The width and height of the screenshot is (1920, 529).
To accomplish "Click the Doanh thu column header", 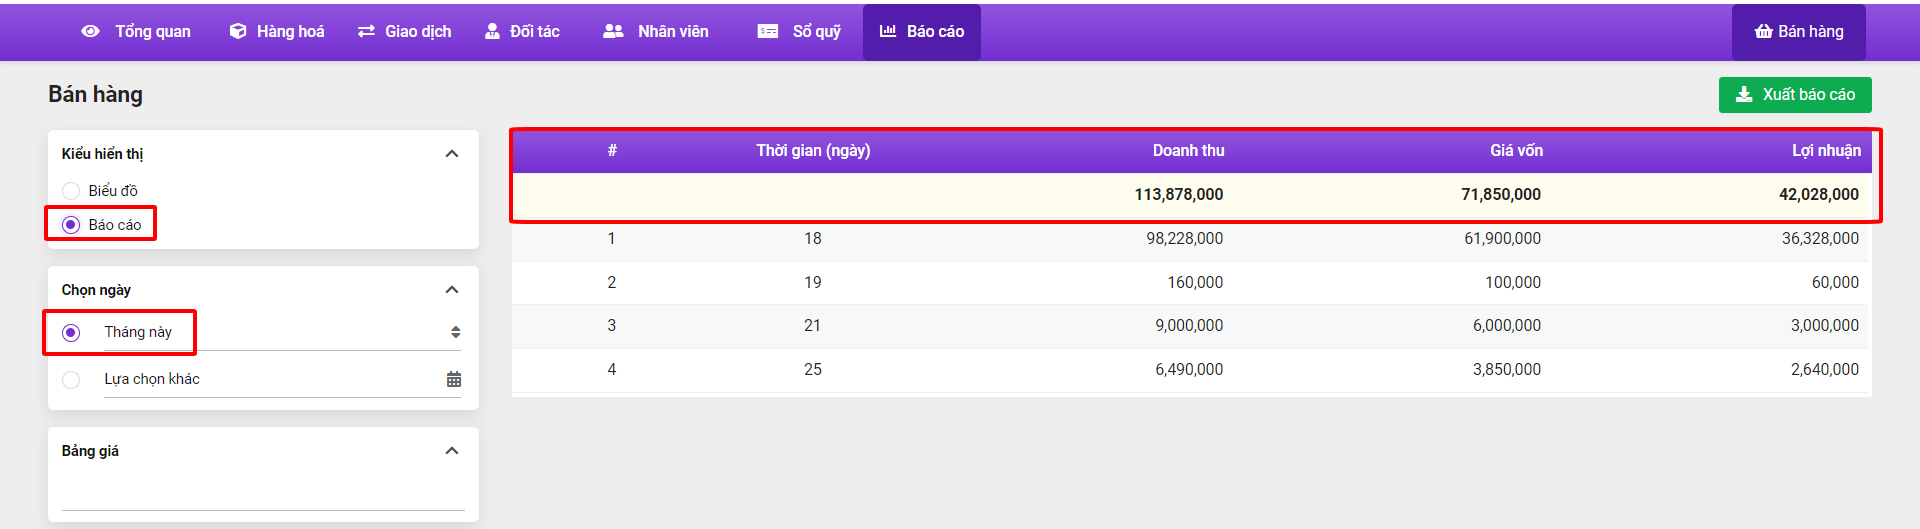I will [x=1188, y=151].
